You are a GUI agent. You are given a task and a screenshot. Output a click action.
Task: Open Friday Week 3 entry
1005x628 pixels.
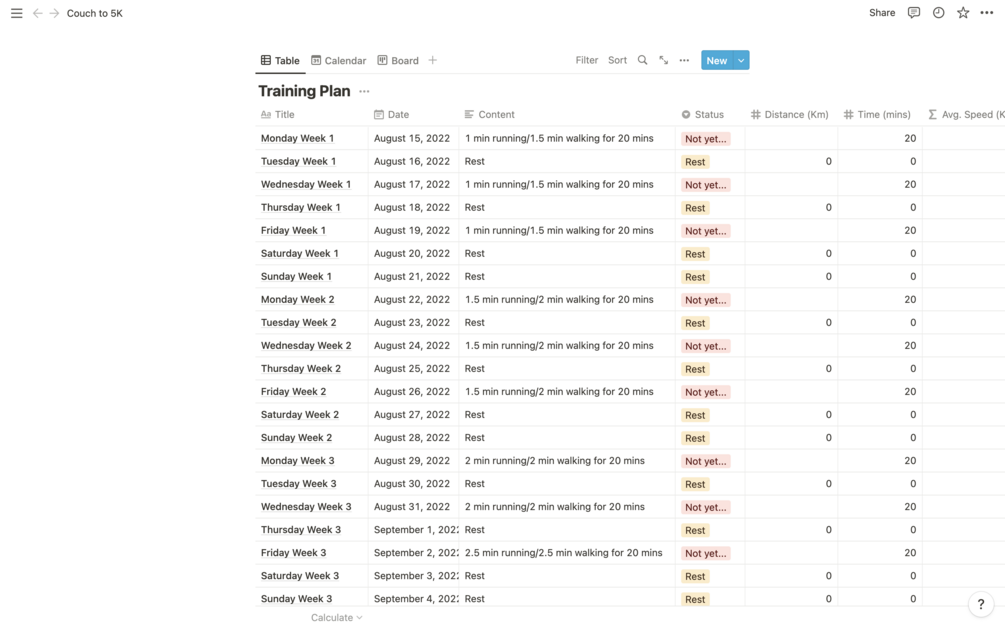coord(294,553)
